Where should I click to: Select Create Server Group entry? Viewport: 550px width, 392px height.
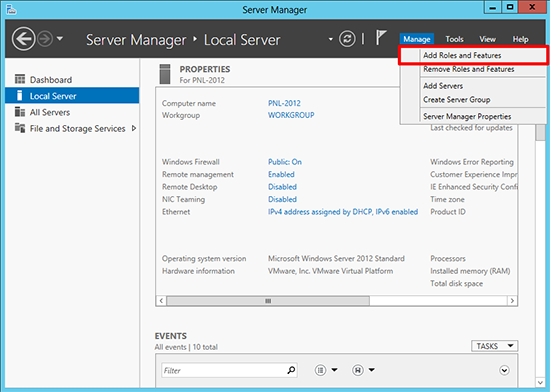click(473, 100)
